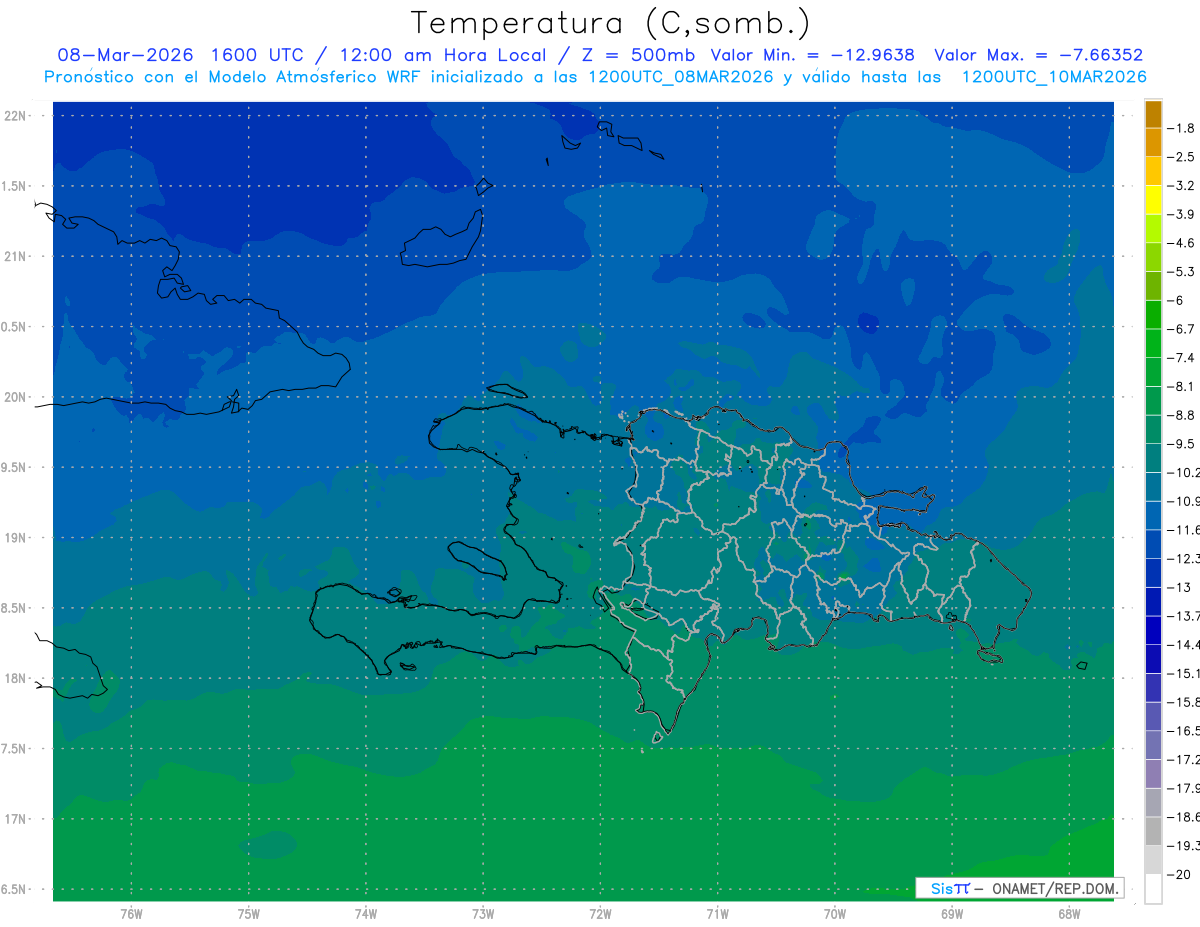Image resolution: width=1200 pixels, height=927 pixels.
Task: Click the "1600 UTC" time label
Action: [x=258, y=55]
